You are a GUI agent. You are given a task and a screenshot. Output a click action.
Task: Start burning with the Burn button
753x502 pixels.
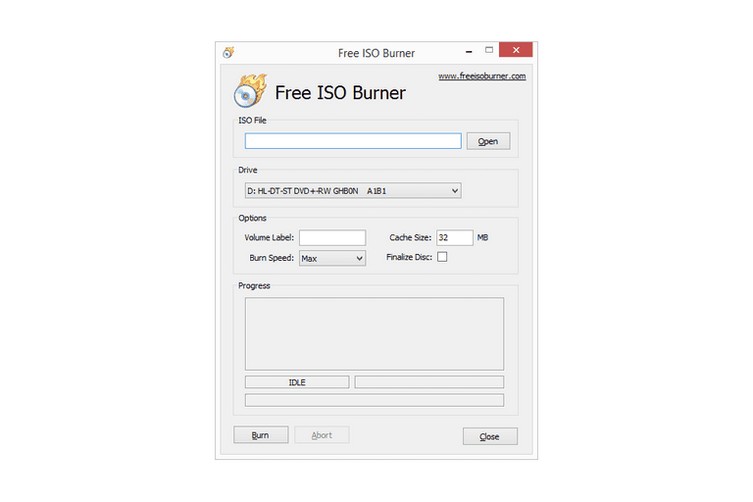point(261,435)
